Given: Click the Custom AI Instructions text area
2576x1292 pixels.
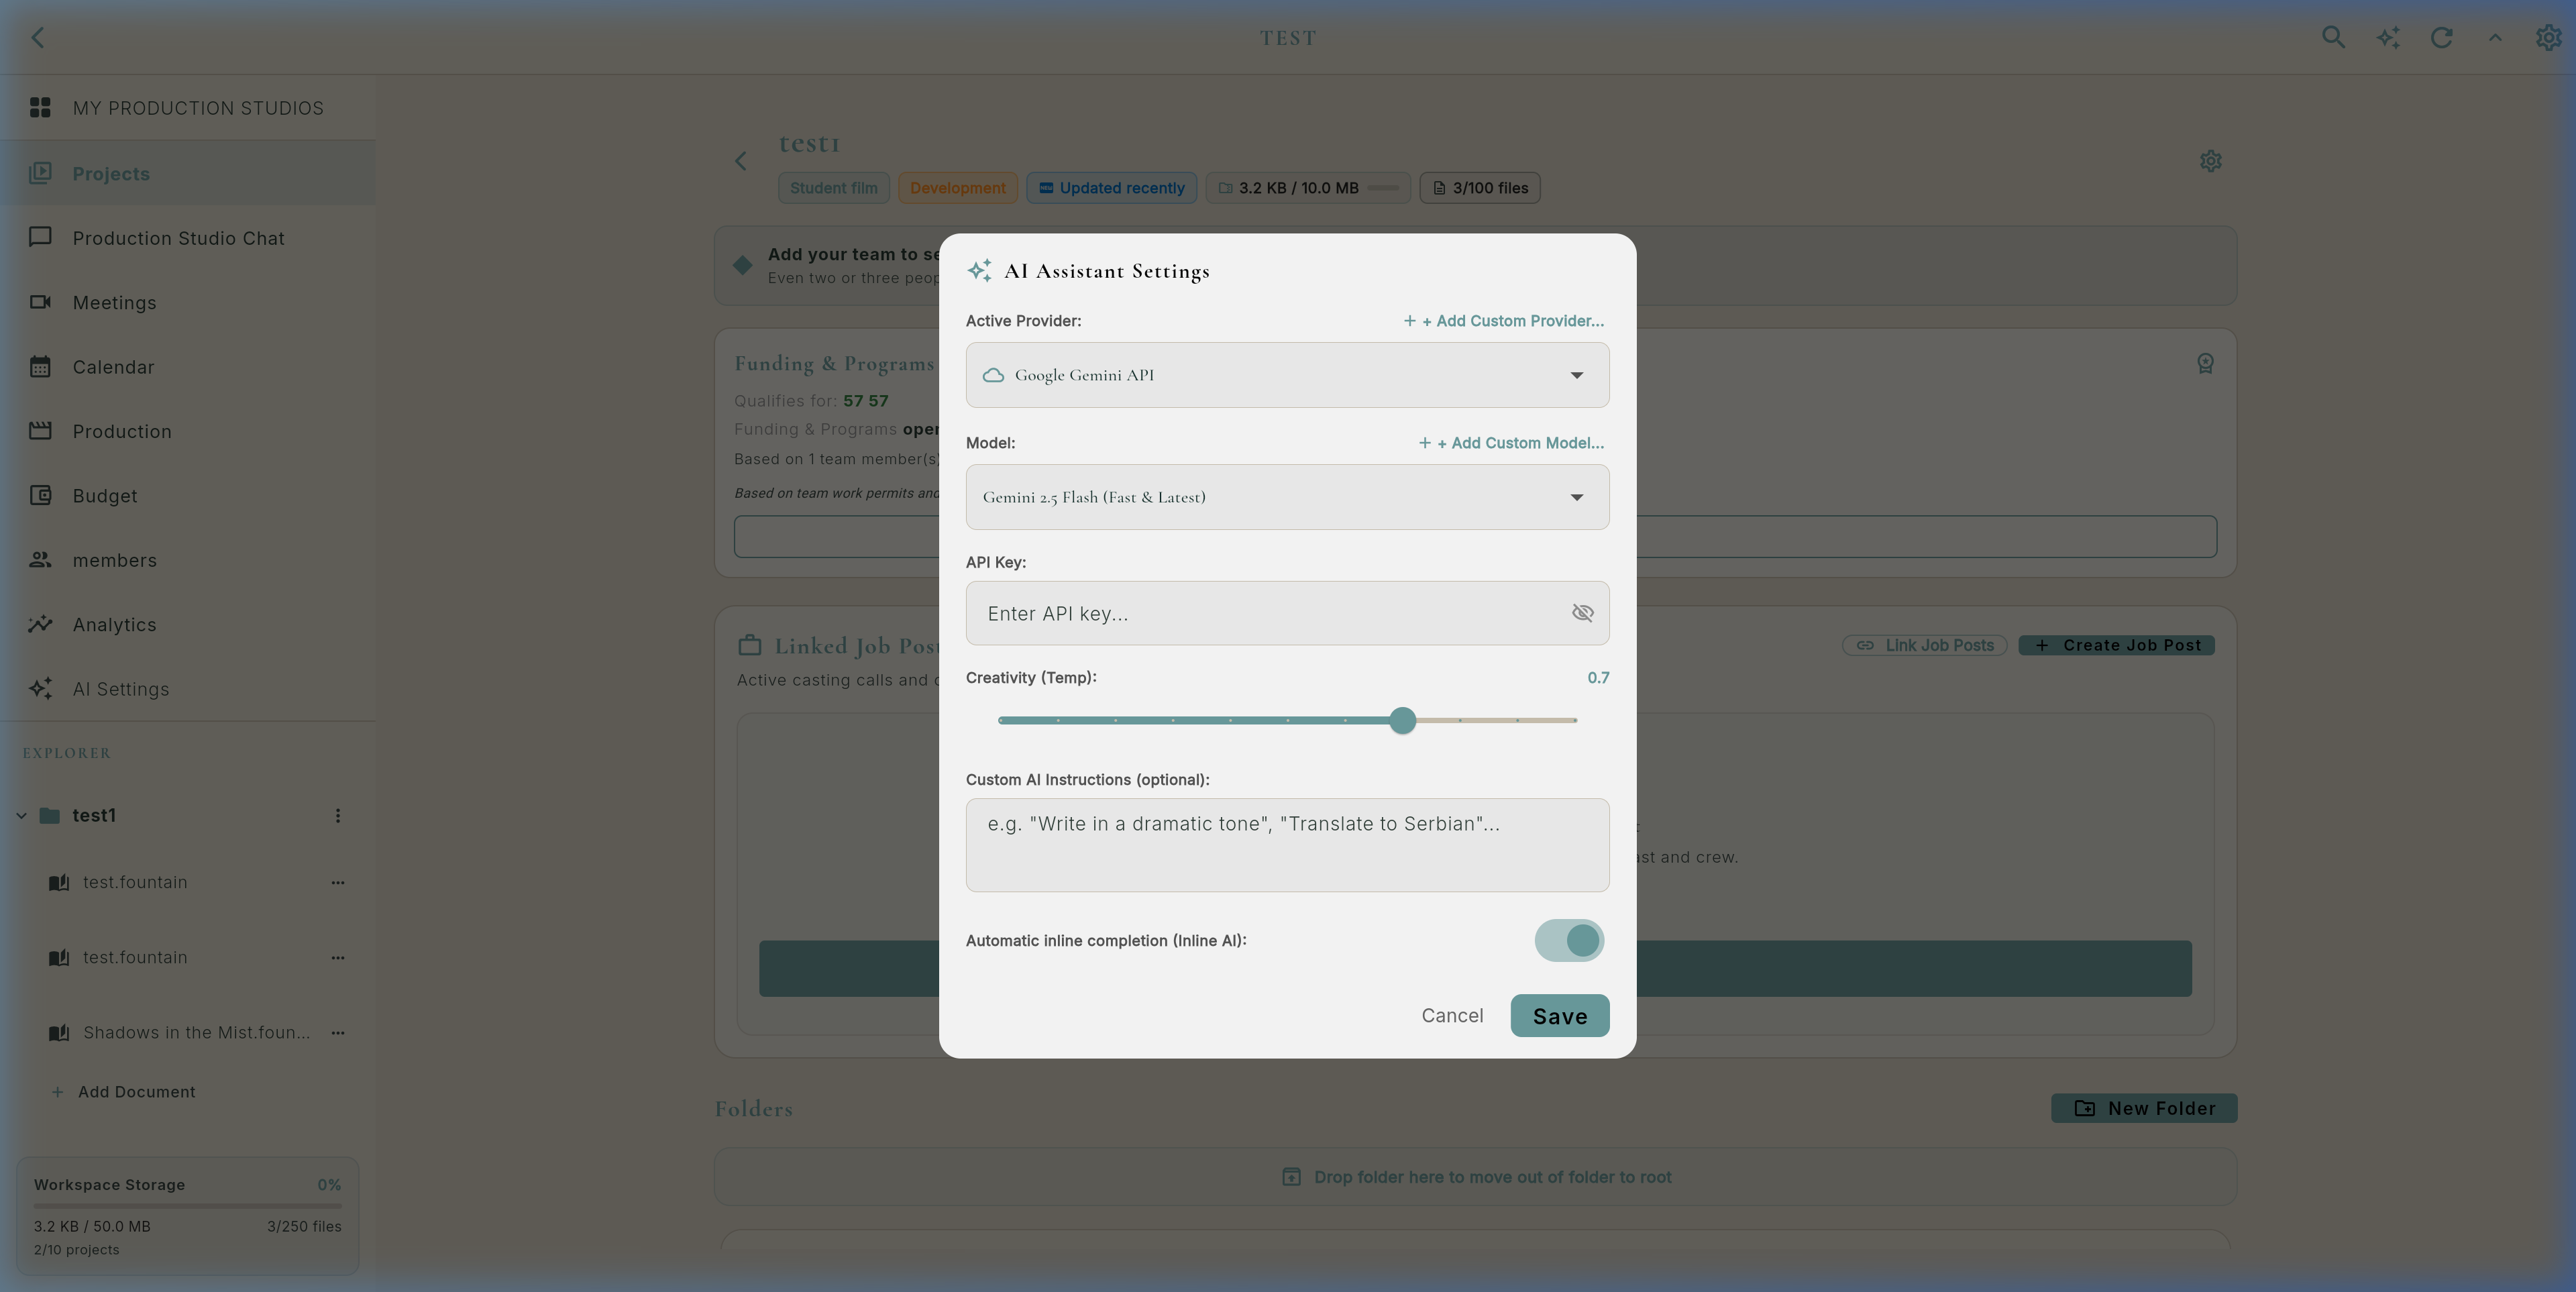Looking at the screenshot, I should [1287, 845].
